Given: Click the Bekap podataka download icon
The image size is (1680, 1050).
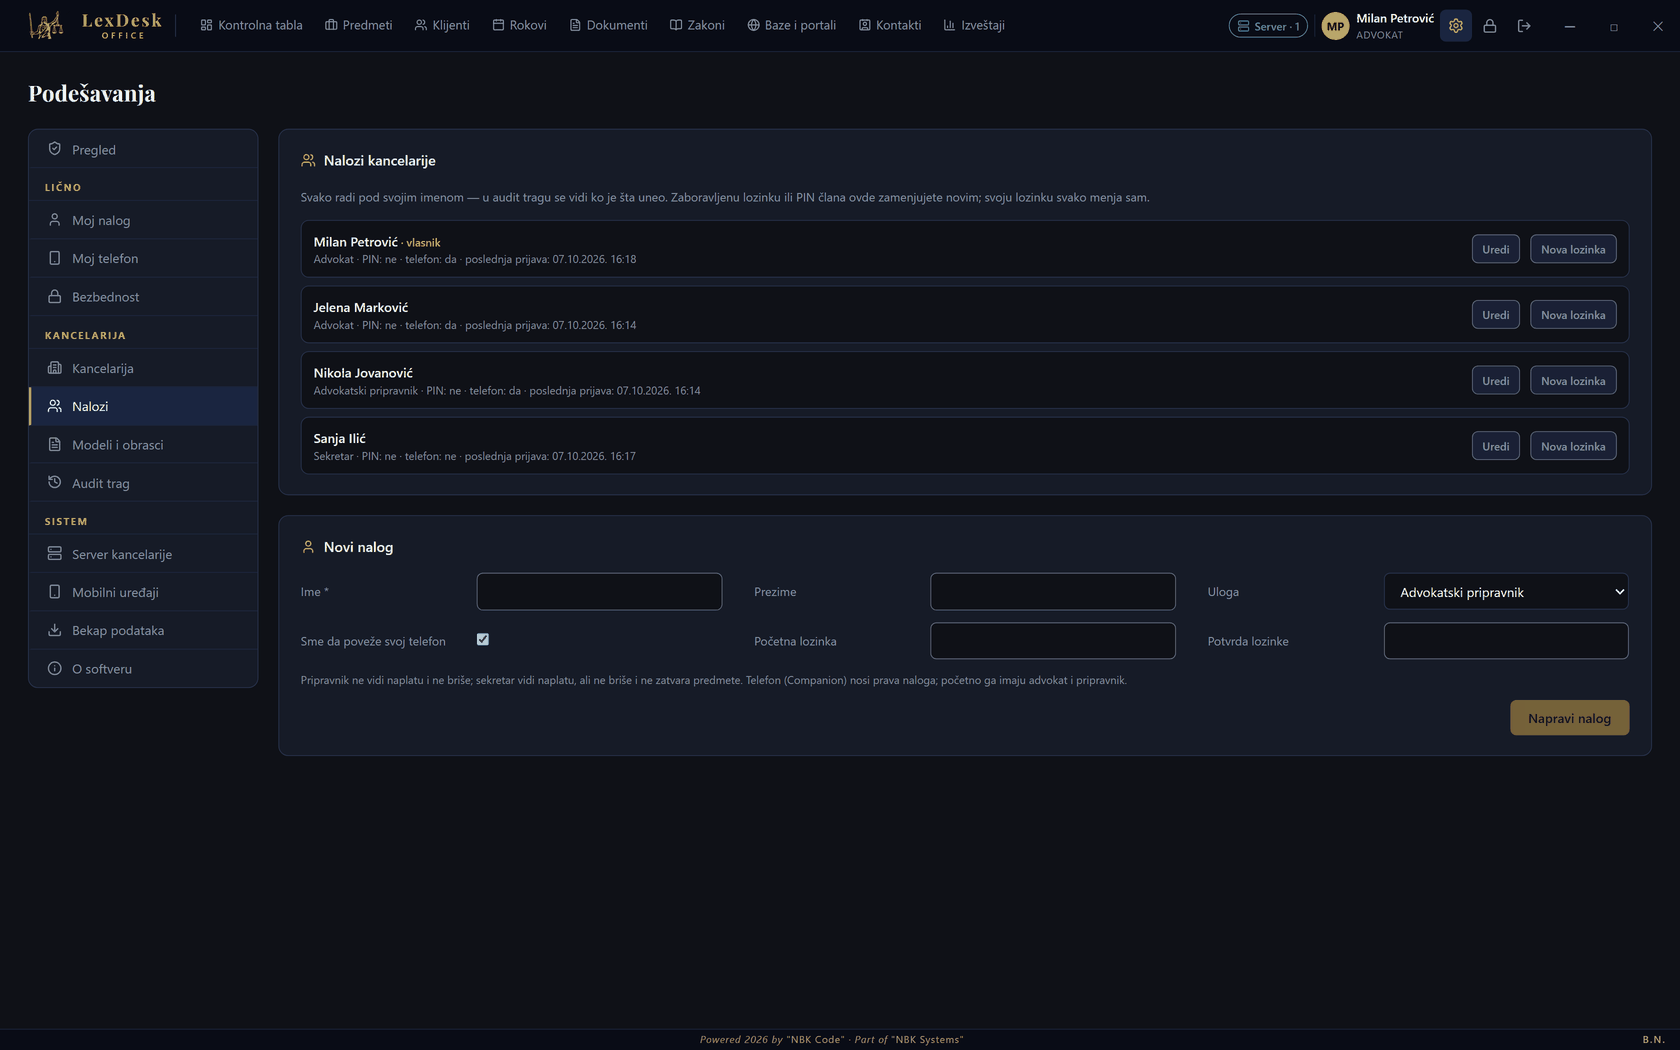Looking at the screenshot, I should click(x=55, y=630).
